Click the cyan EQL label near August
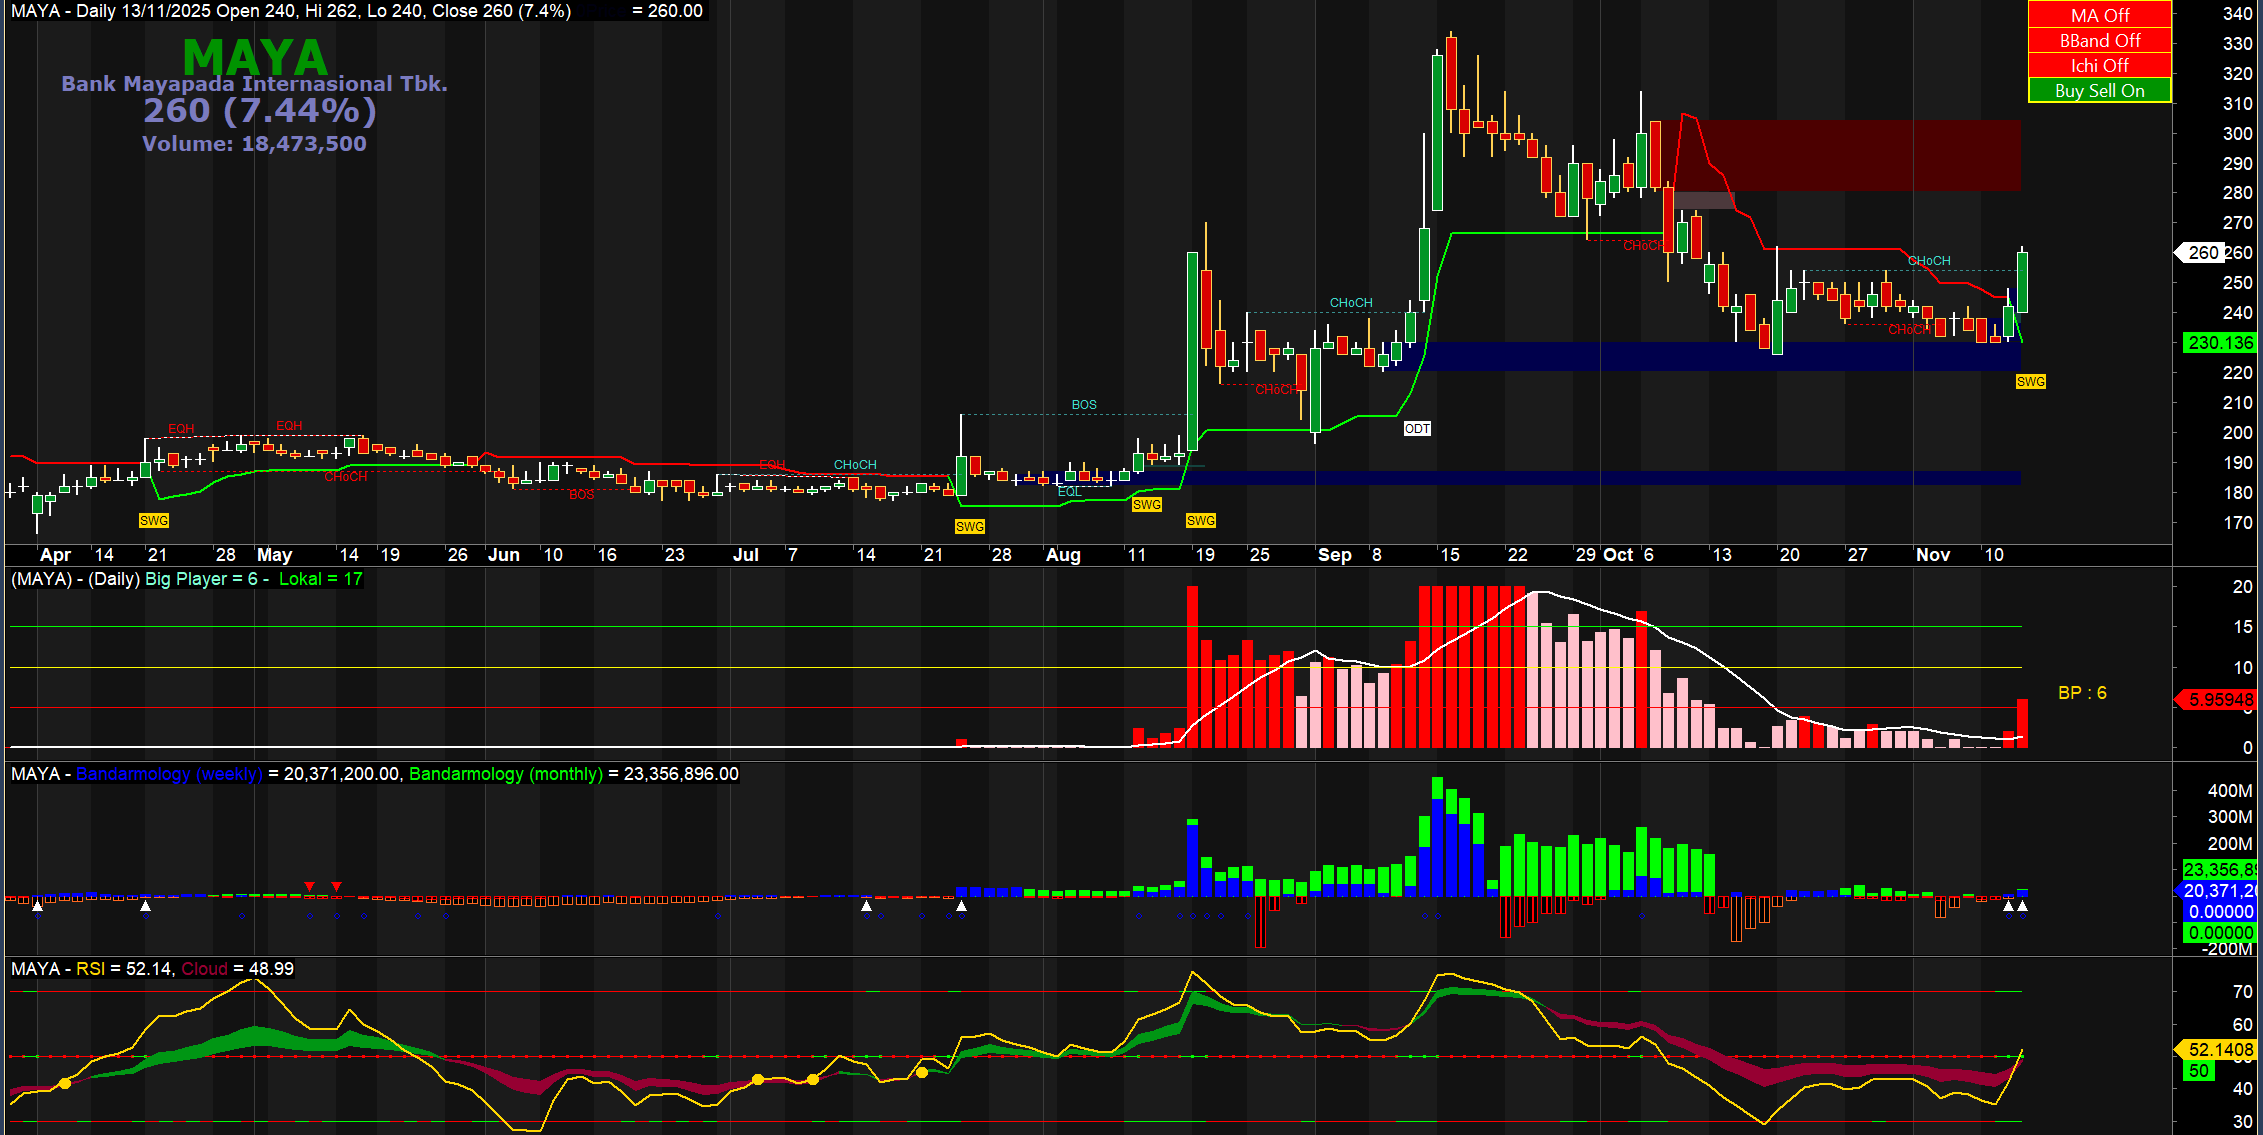2263x1135 pixels. [1069, 491]
